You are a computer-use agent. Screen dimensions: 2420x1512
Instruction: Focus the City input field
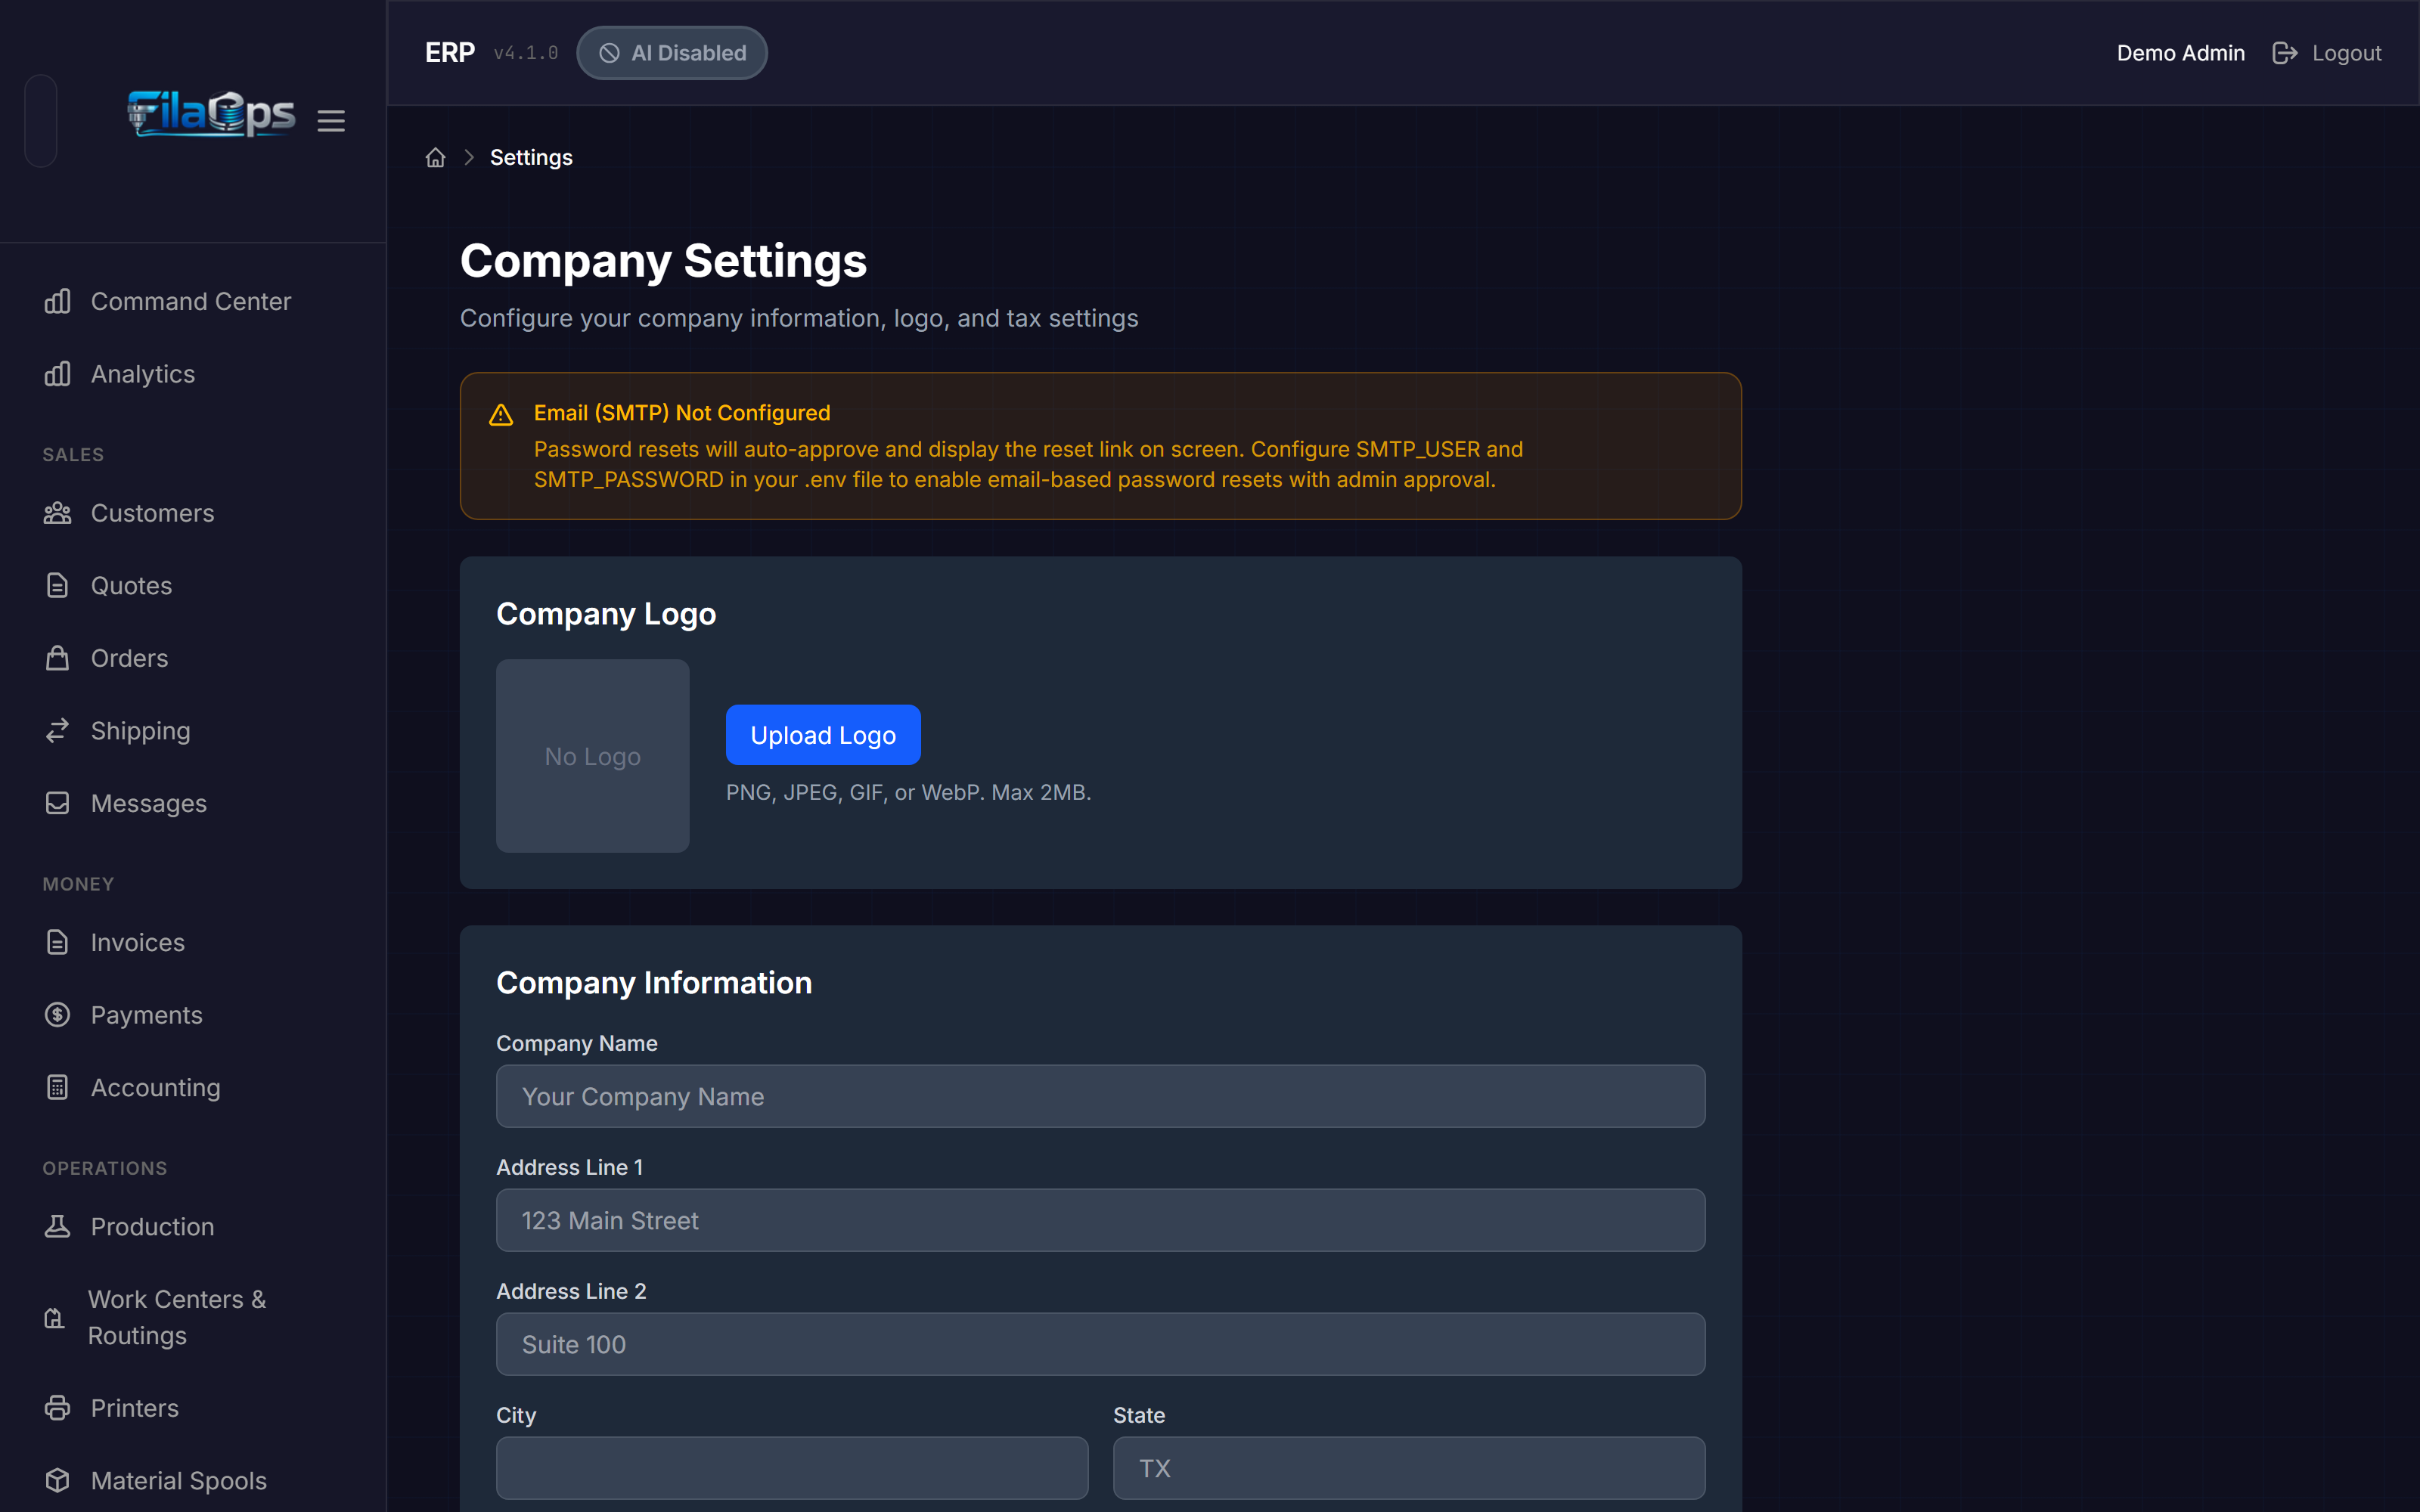point(792,1468)
